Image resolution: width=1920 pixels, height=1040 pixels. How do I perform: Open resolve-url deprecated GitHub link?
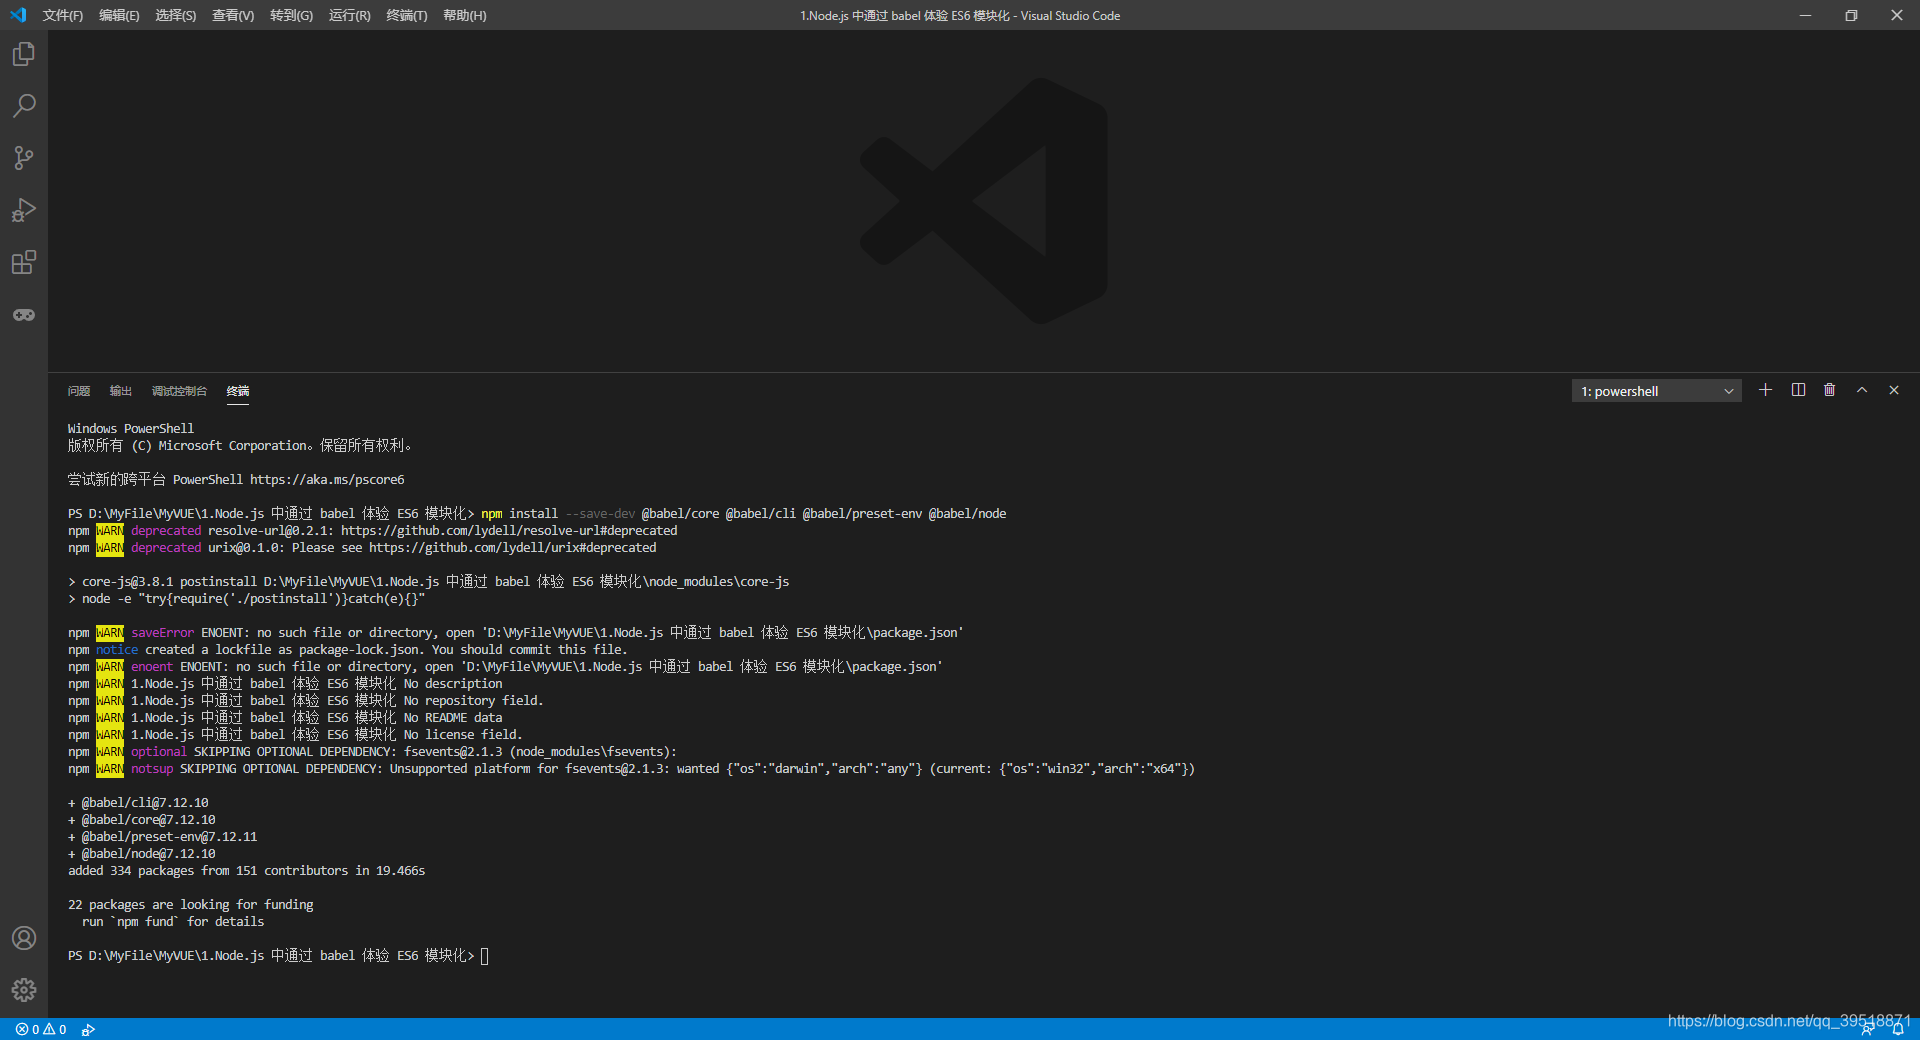[x=509, y=531]
